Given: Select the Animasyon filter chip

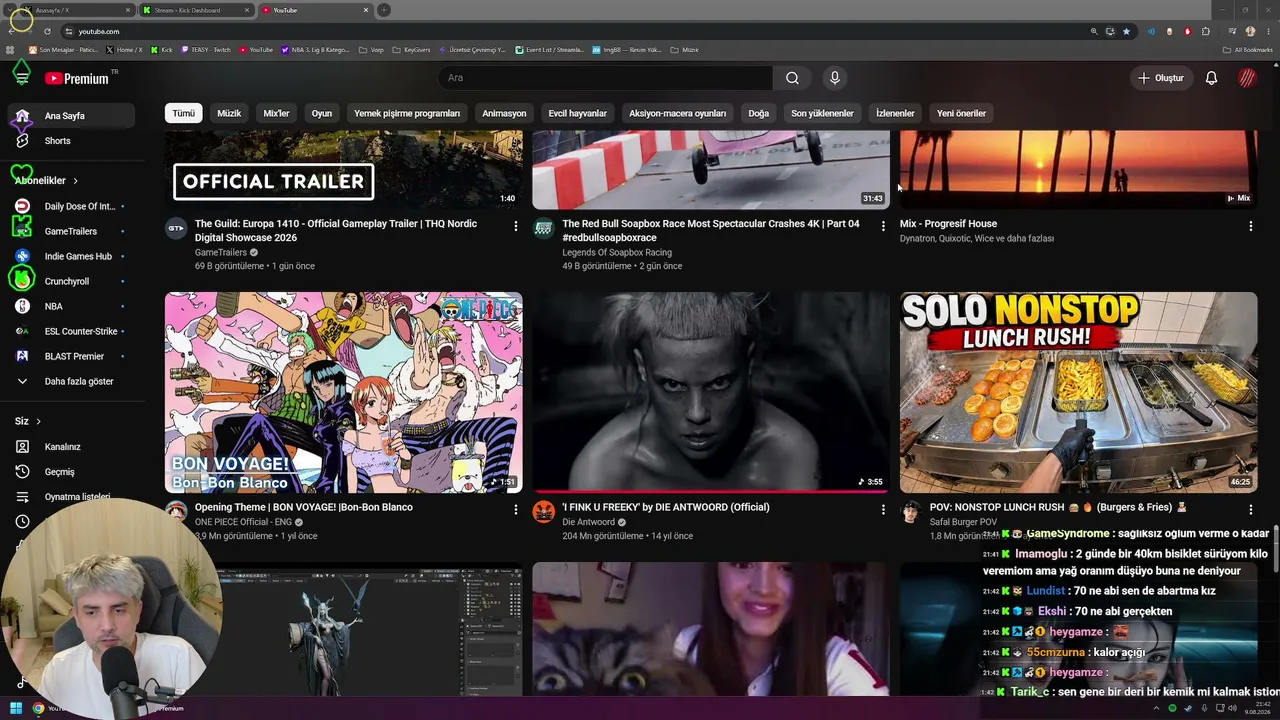Looking at the screenshot, I should pyautogui.click(x=504, y=113).
